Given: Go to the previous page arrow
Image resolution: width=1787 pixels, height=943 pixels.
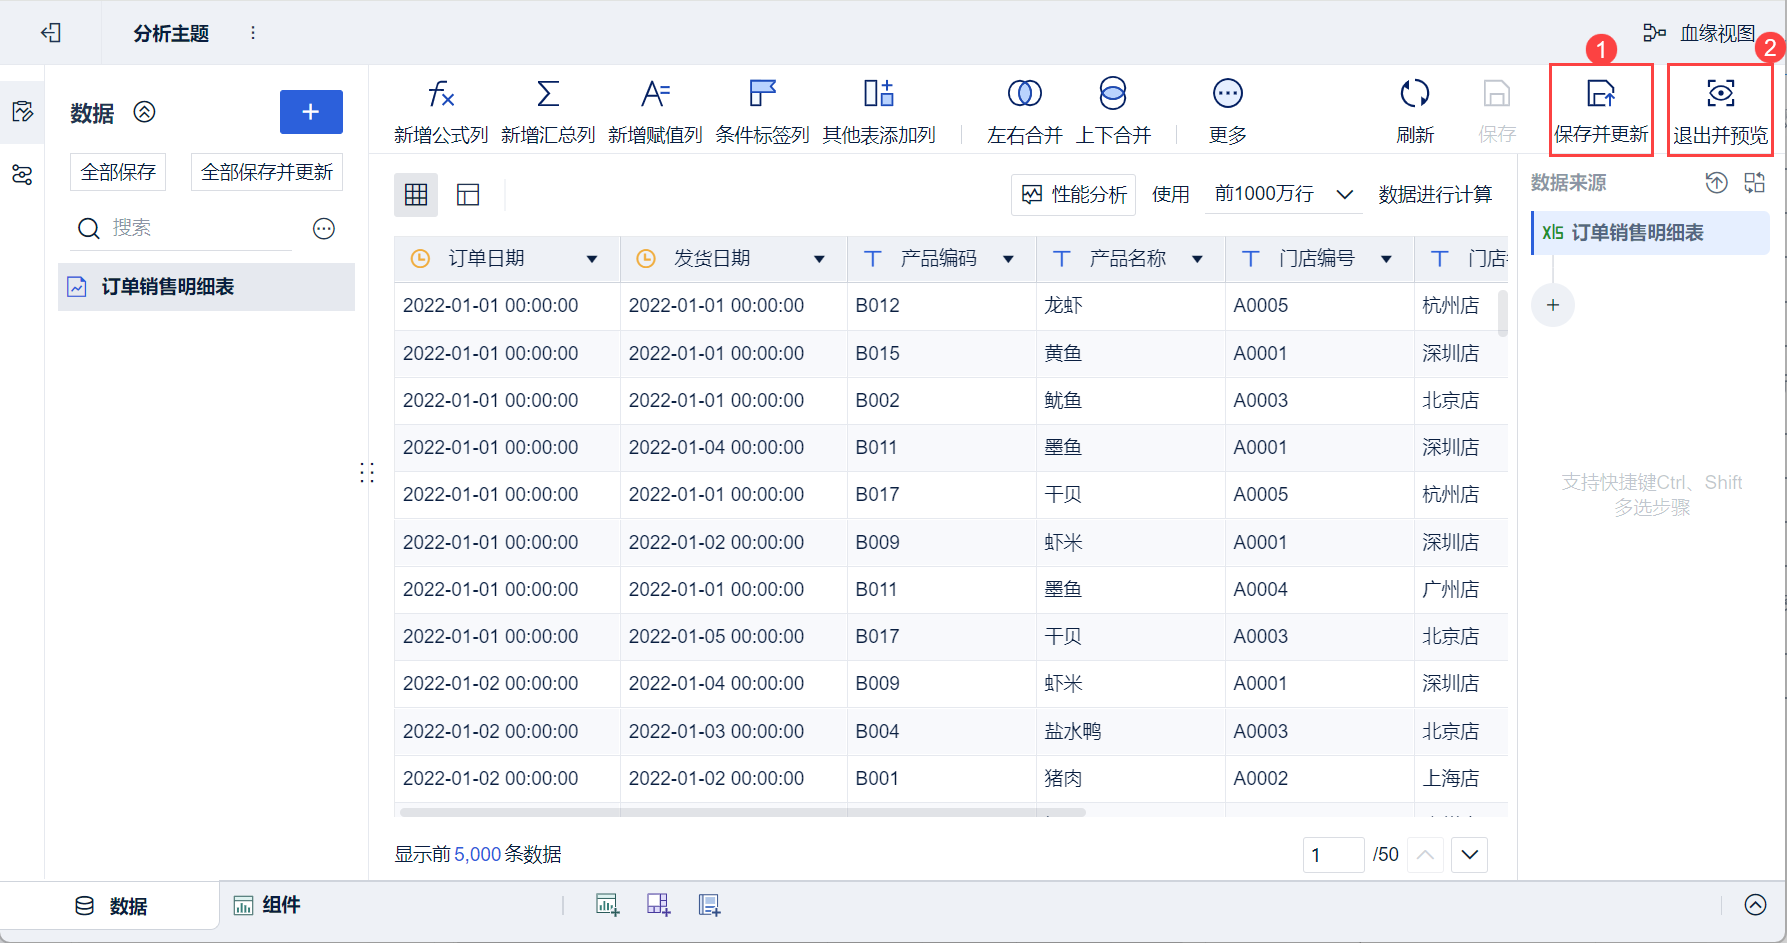Looking at the screenshot, I should click(x=1426, y=855).
